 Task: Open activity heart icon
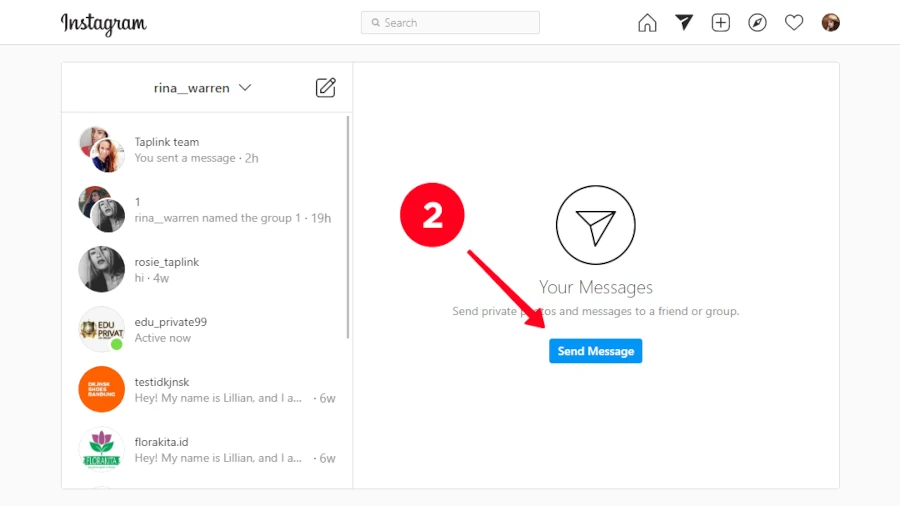coord(794,23)
